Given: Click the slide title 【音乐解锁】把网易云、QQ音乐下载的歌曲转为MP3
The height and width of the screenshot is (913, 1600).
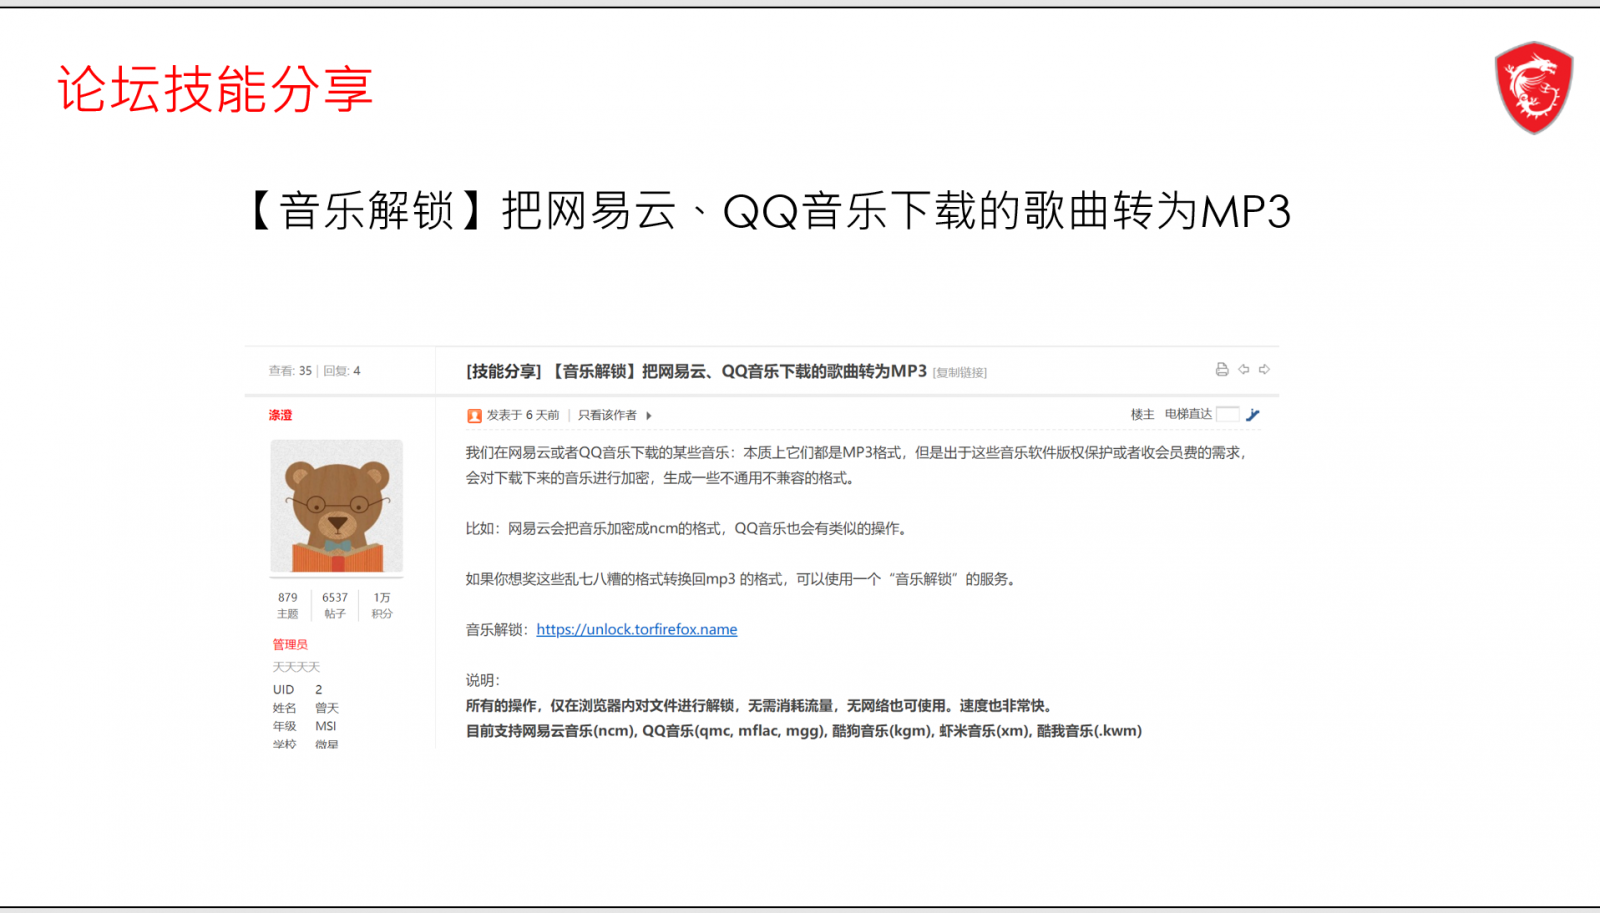Looking at the screenshot, I should tap(768, 211).
